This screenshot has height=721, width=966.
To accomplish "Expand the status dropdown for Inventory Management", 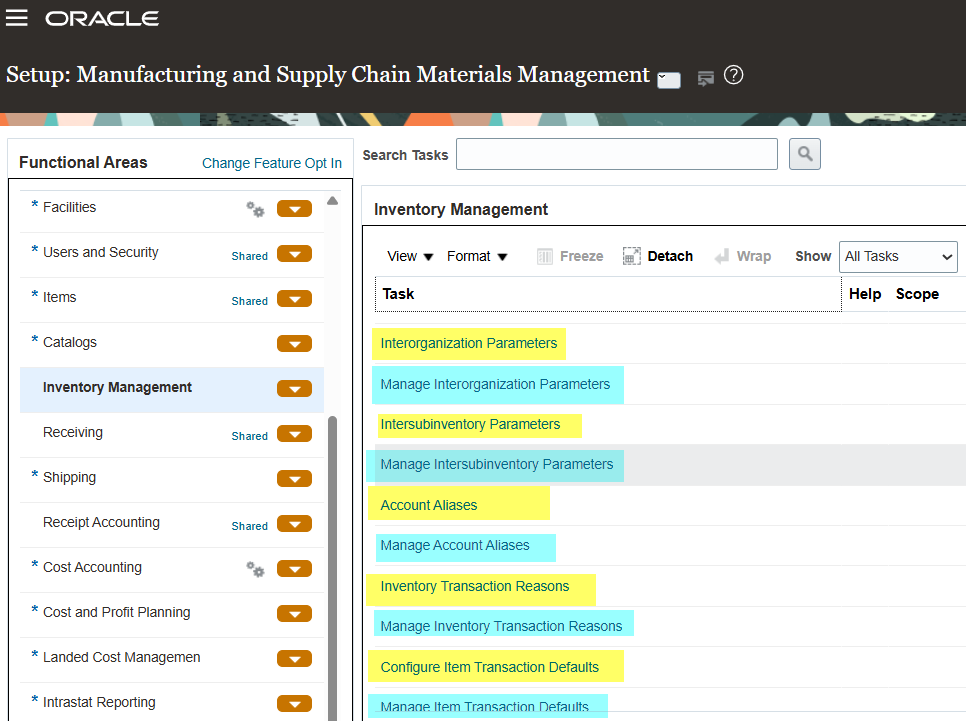I will 294,389.
